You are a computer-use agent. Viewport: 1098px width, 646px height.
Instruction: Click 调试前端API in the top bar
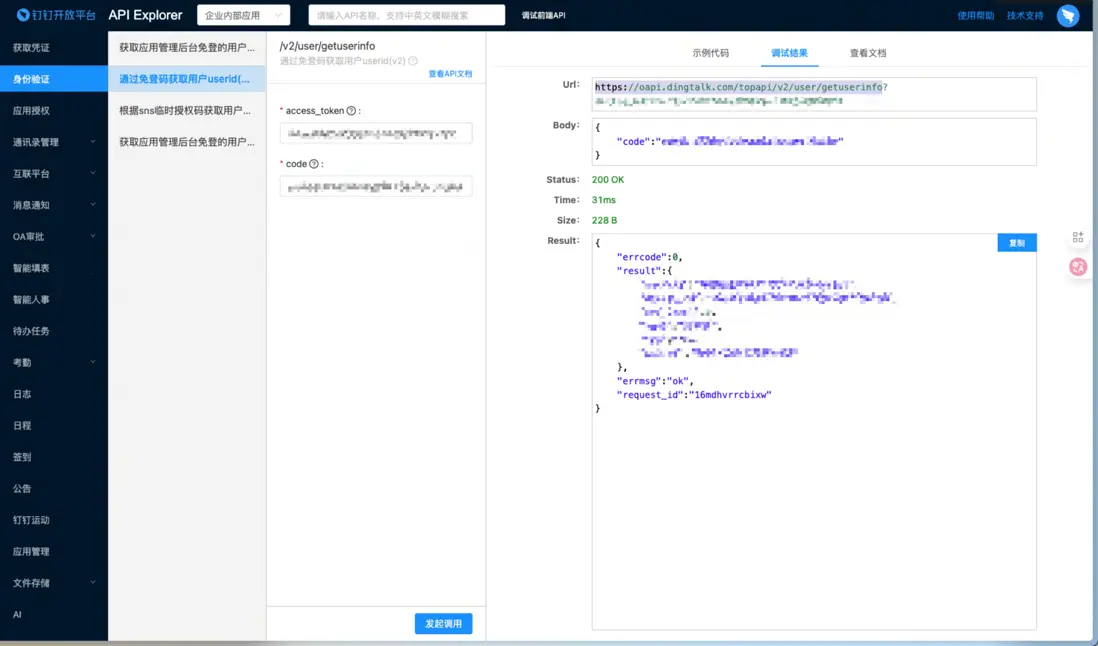pyautogui.click(x=543, y=15)
